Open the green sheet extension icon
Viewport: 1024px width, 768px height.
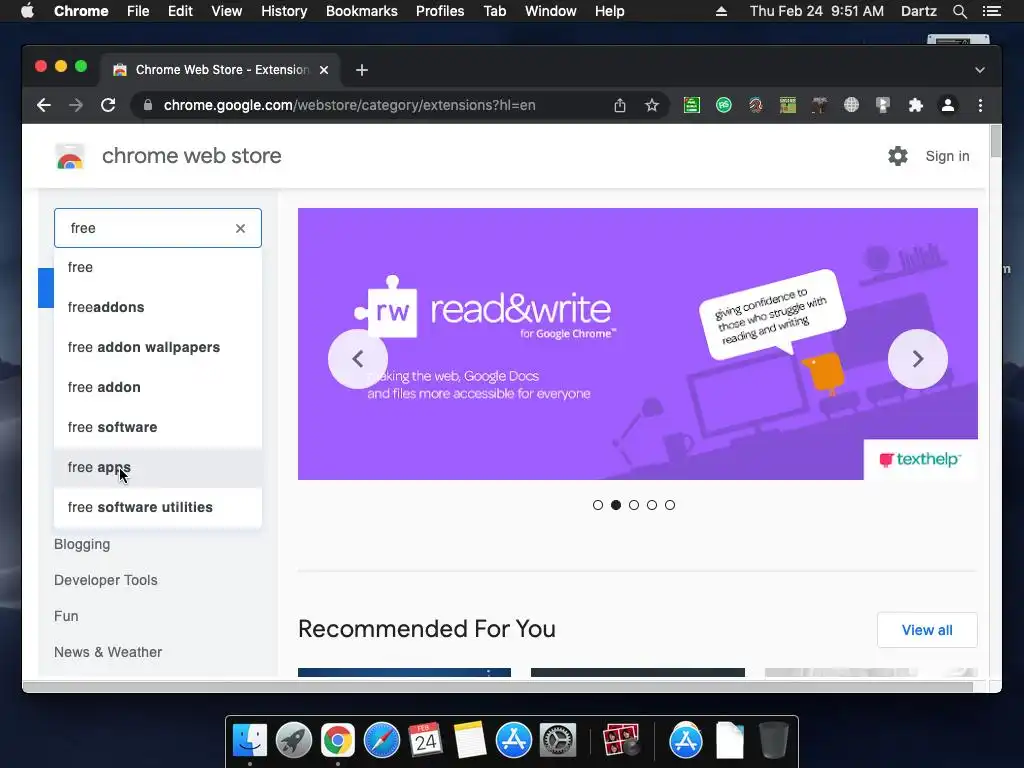coord(692,104)
